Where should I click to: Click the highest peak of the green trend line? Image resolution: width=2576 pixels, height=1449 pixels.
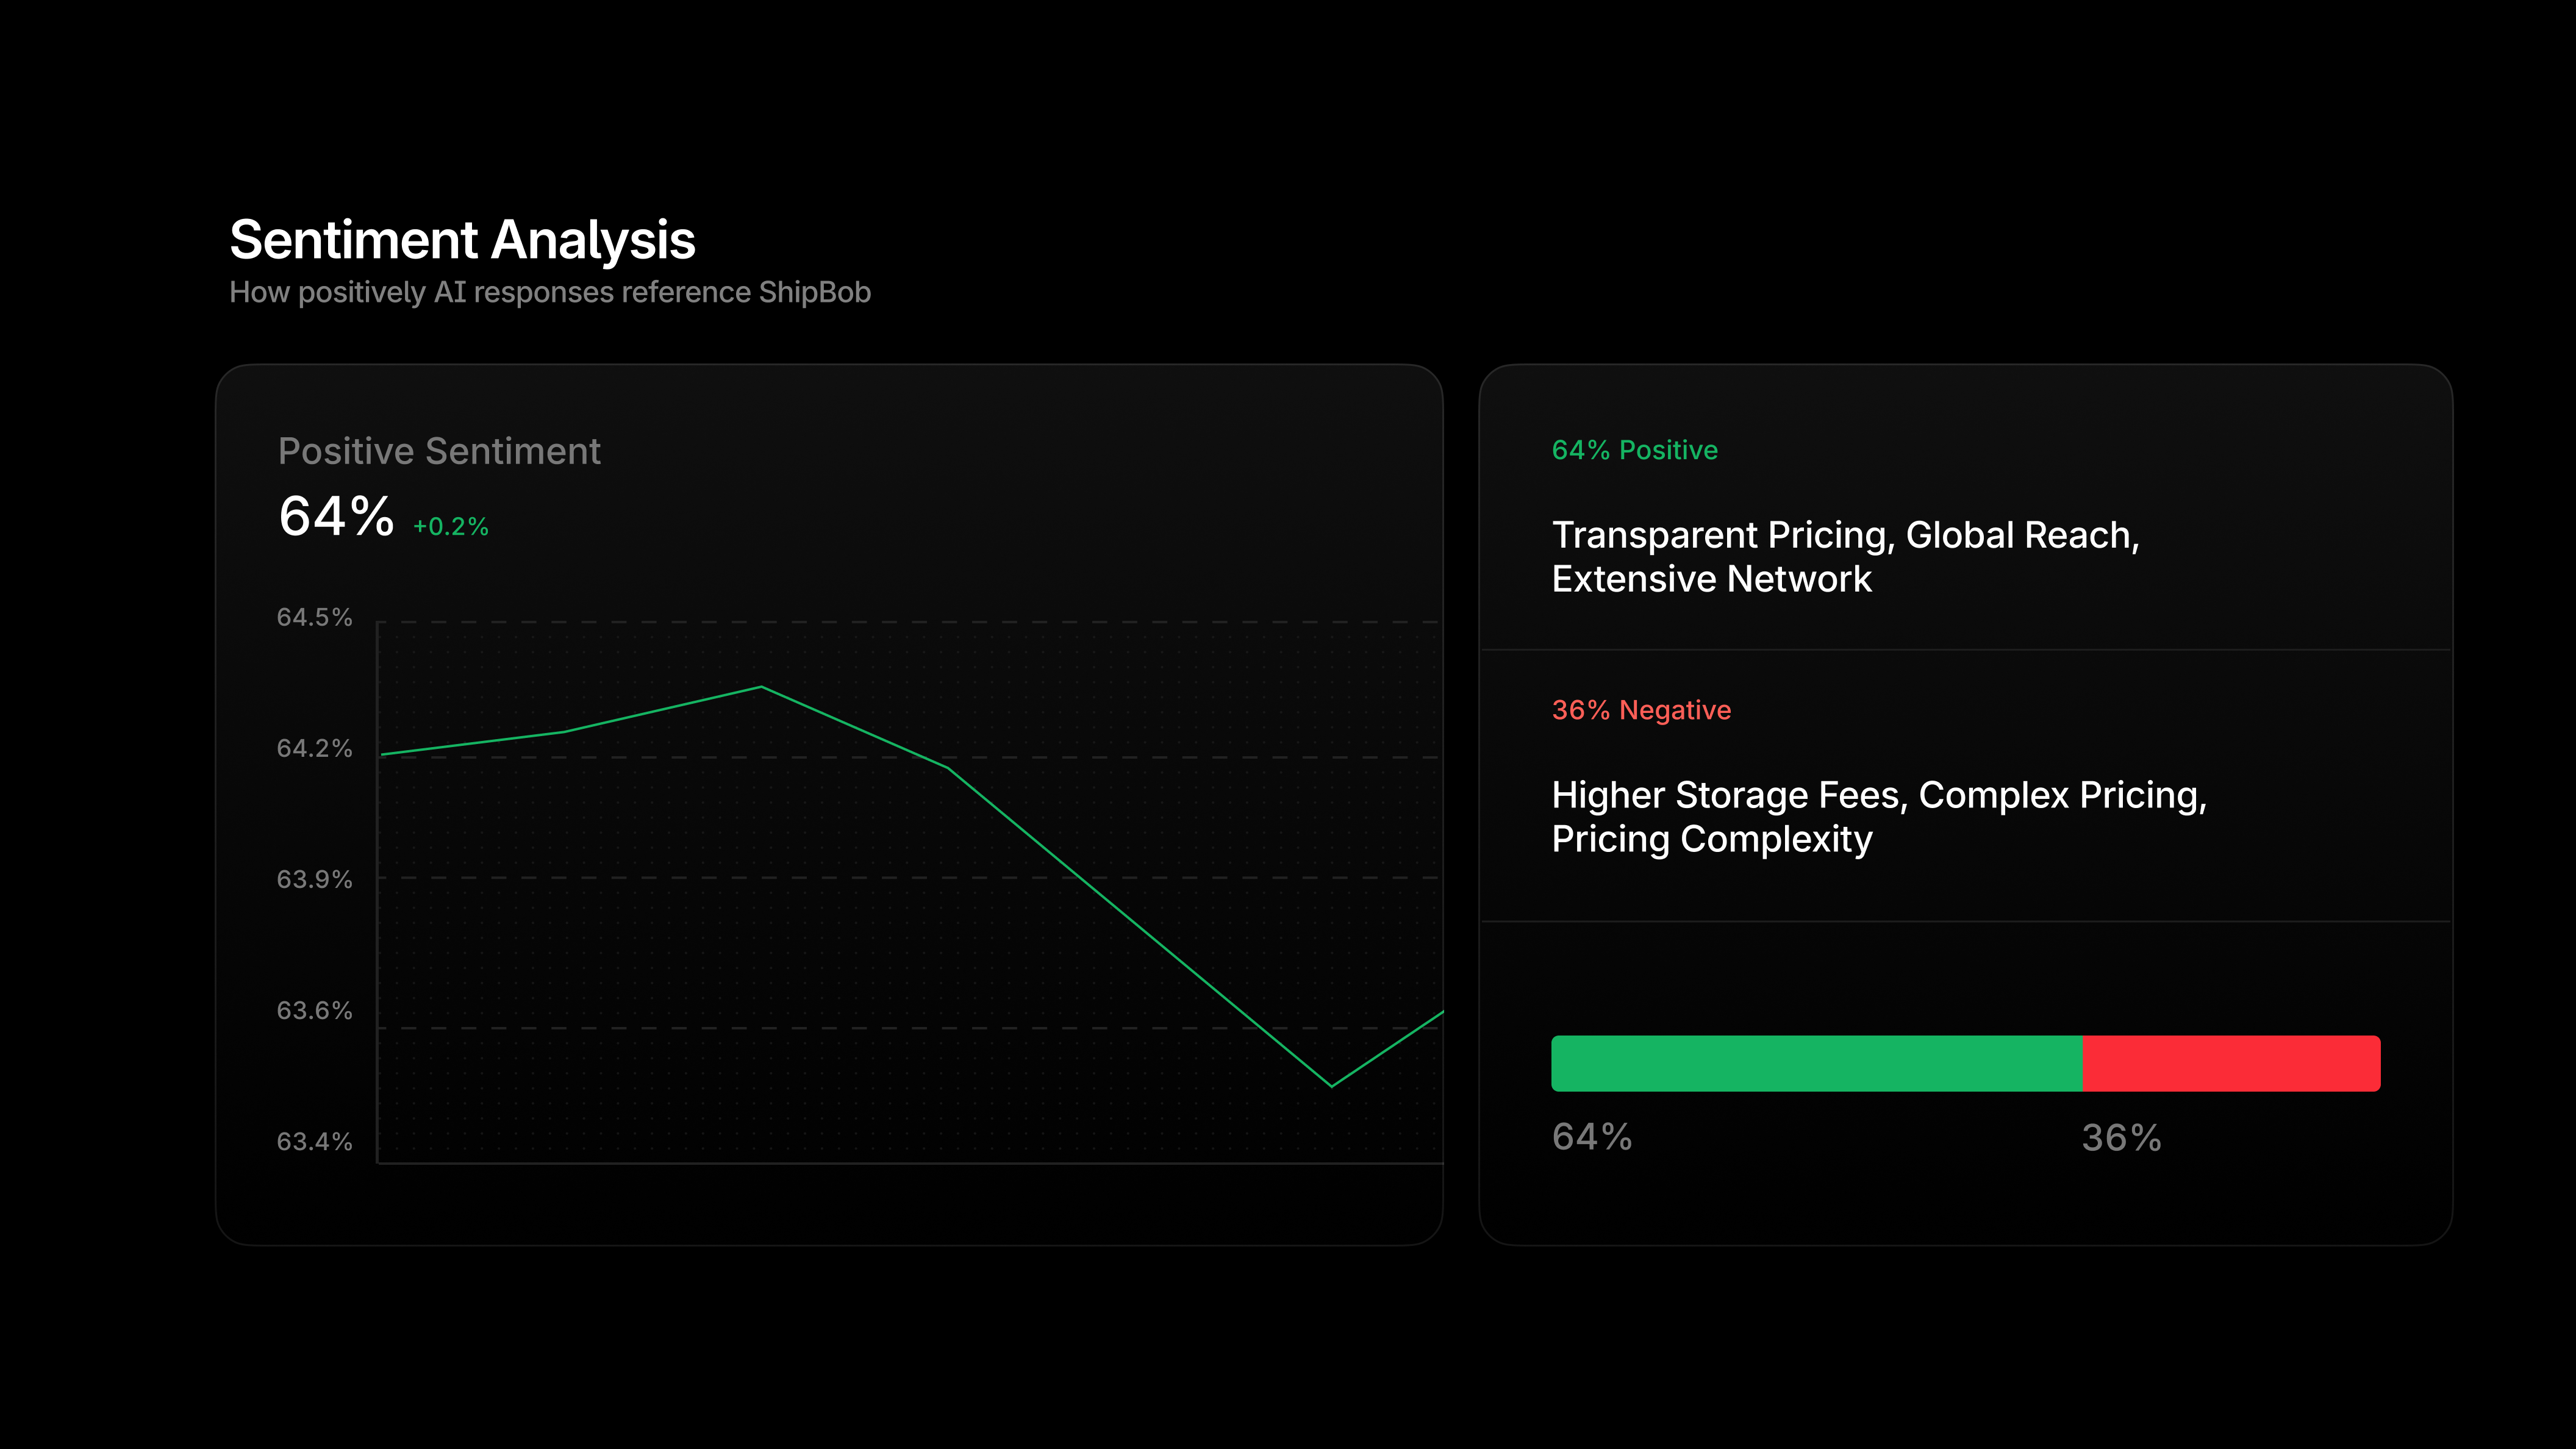tap(761, 687)
